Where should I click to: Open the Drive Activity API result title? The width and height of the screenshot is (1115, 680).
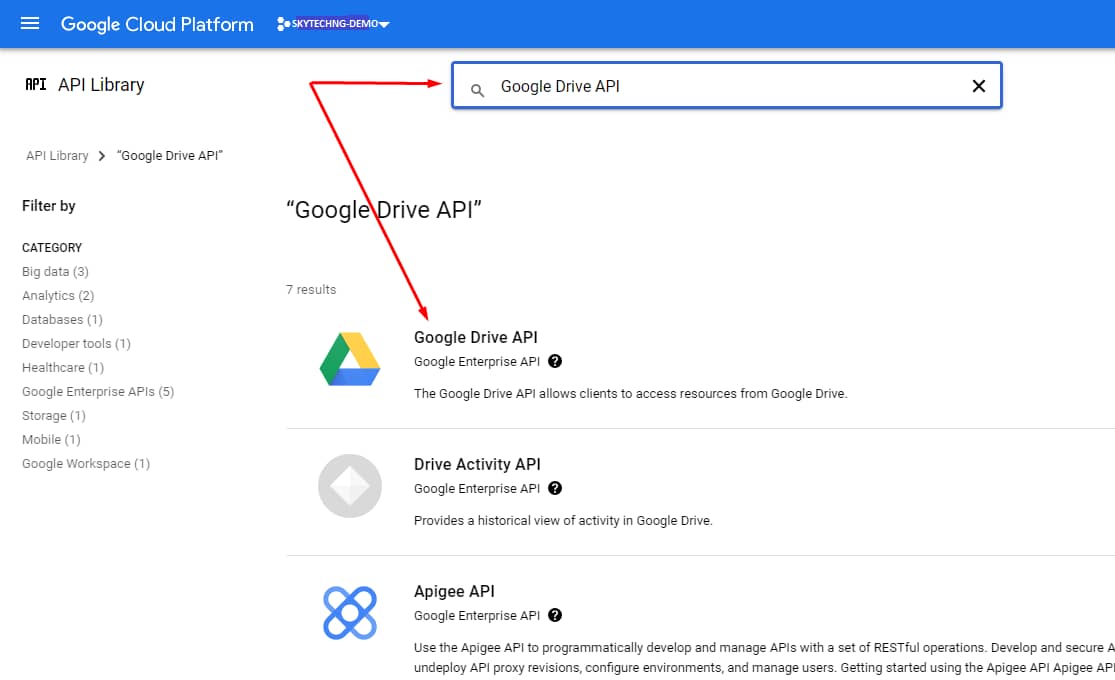(477, 464)
